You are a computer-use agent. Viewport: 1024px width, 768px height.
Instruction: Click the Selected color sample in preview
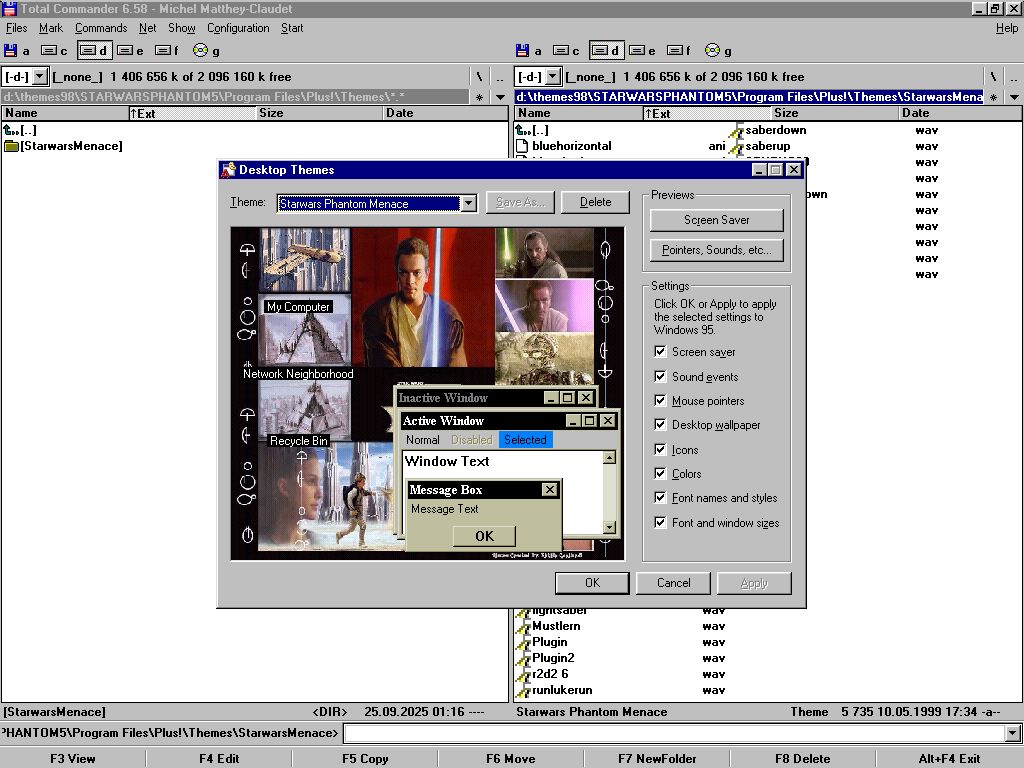(x=525, y=440)
